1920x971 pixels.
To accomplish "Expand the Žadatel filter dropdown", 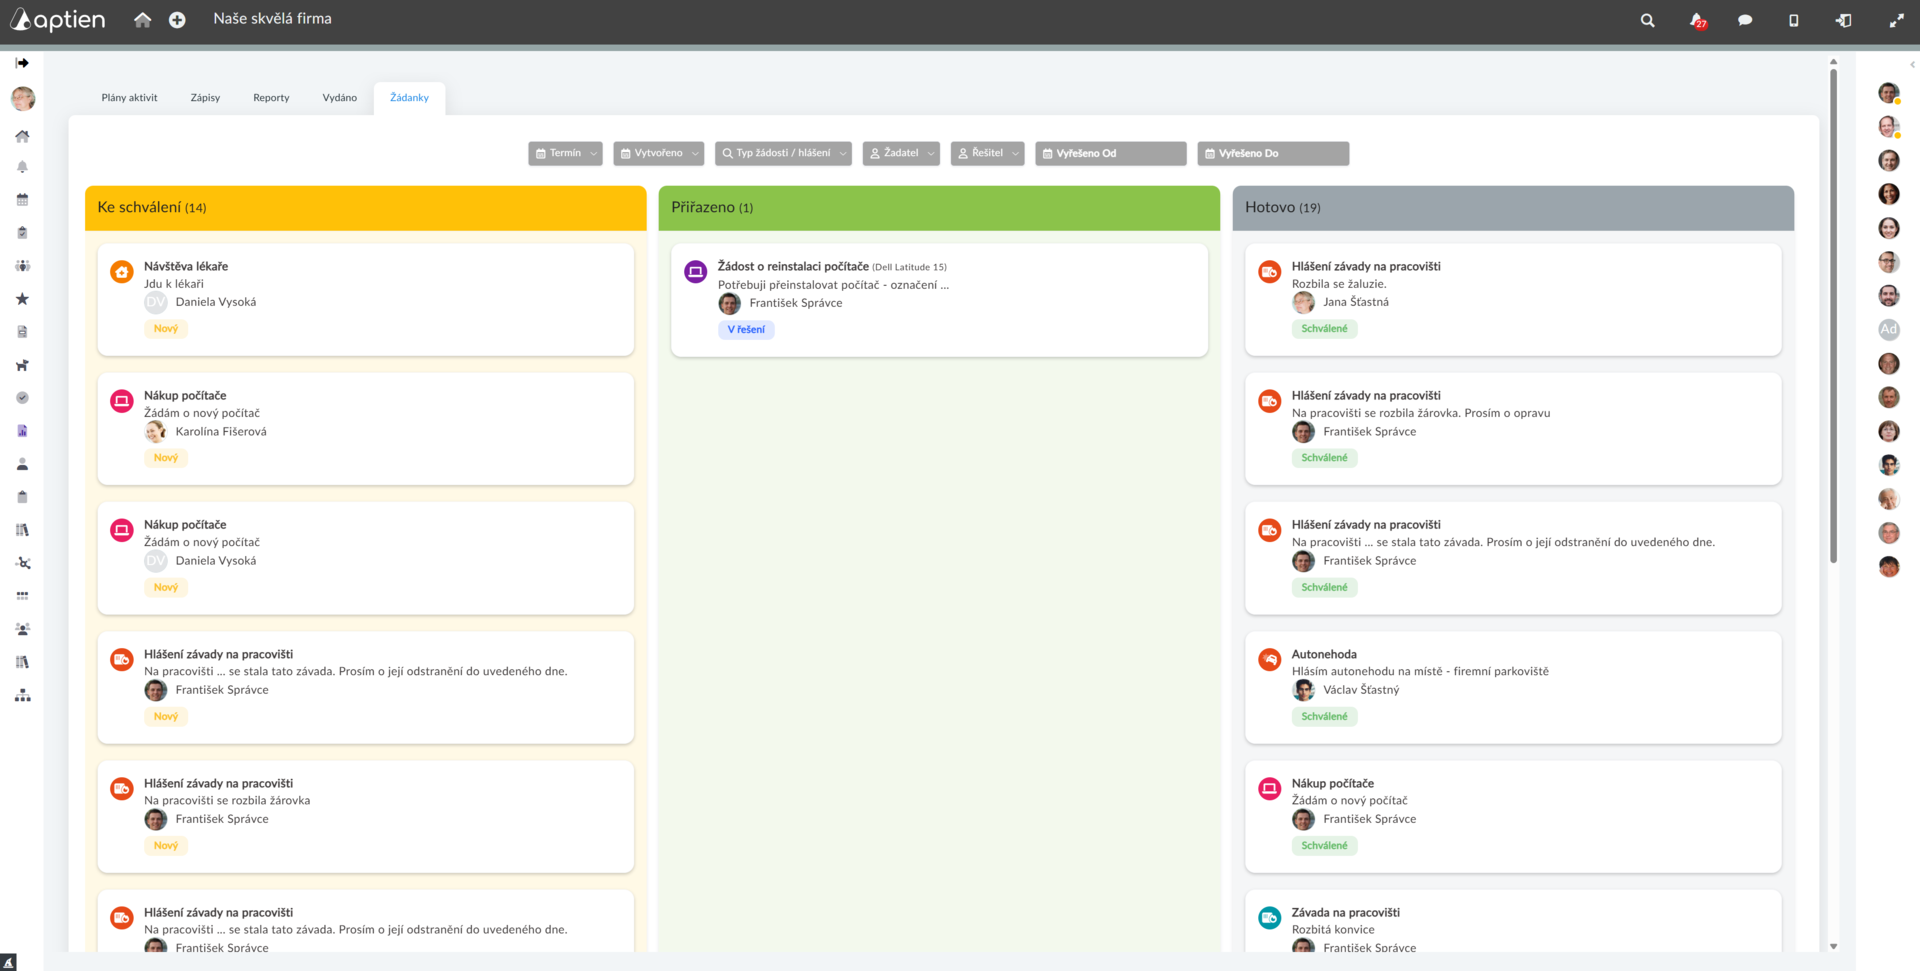I will click(x=901, y=153).
